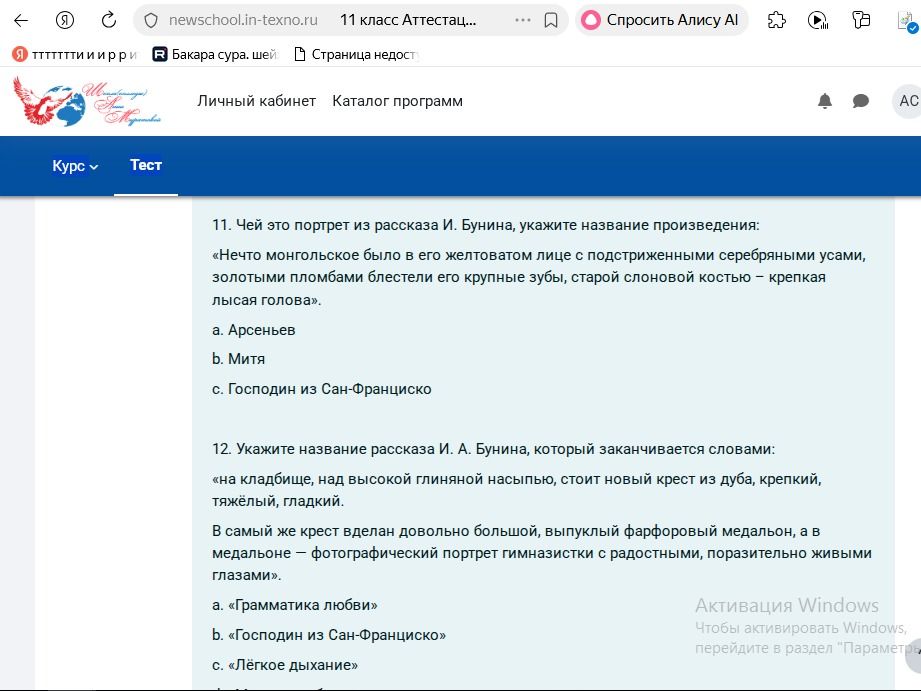The image size is (921, 691).
Task: Expand the Курс dropdown menu
Action: click(75, 166)
